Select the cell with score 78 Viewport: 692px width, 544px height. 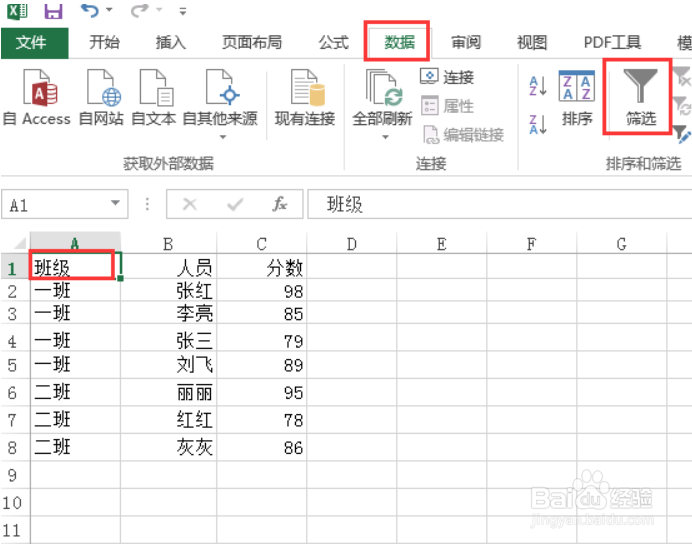(x=262, y=420)
